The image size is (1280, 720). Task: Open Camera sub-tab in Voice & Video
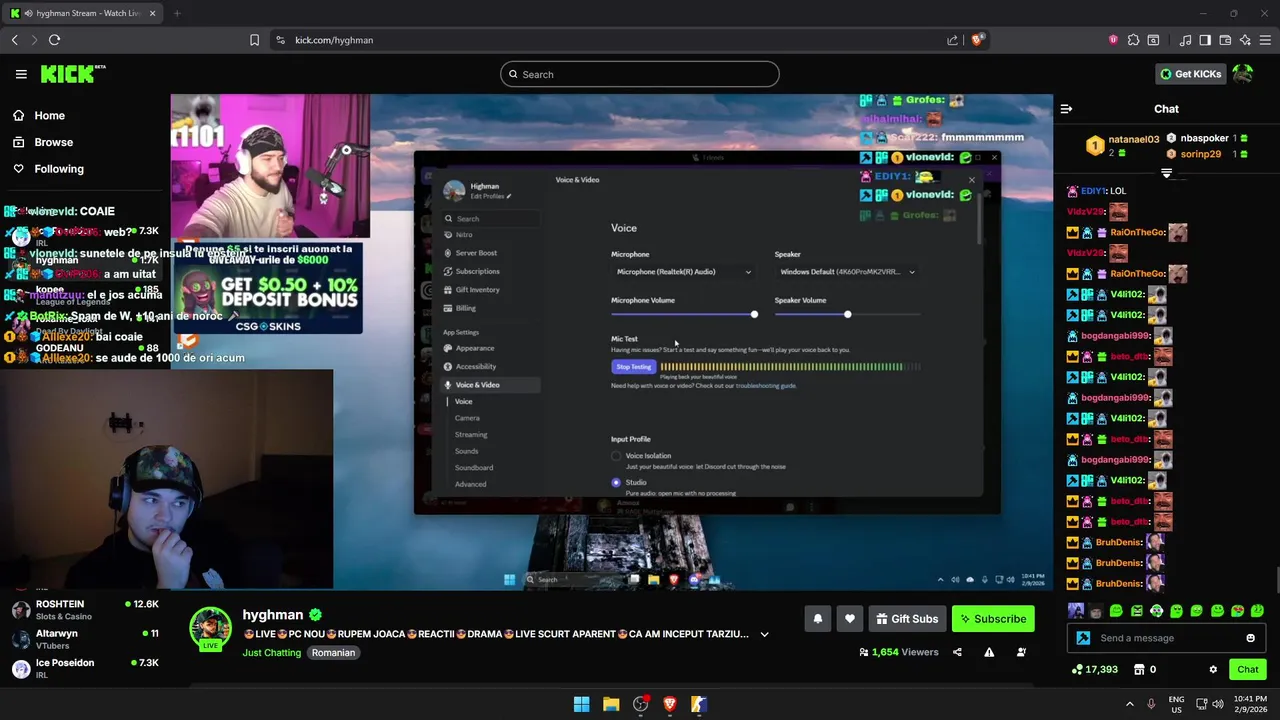(467, 418)
